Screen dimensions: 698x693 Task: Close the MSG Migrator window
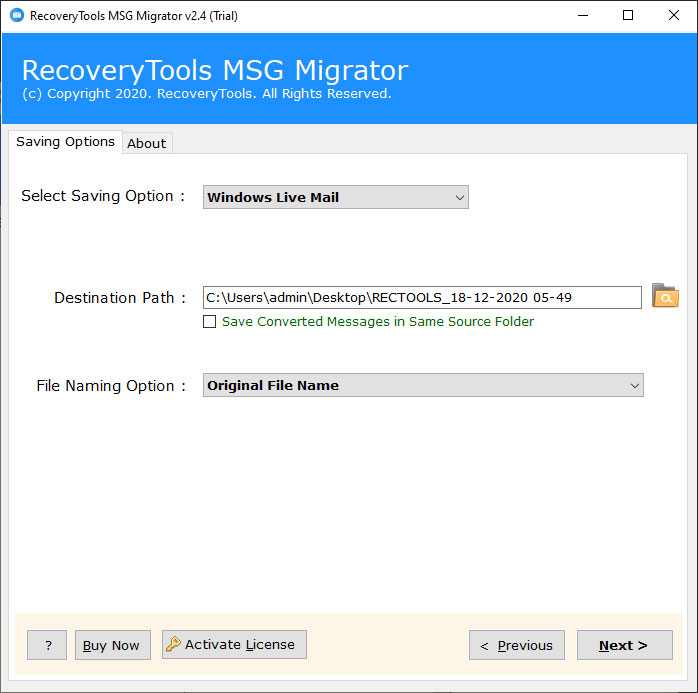point(674,16)
